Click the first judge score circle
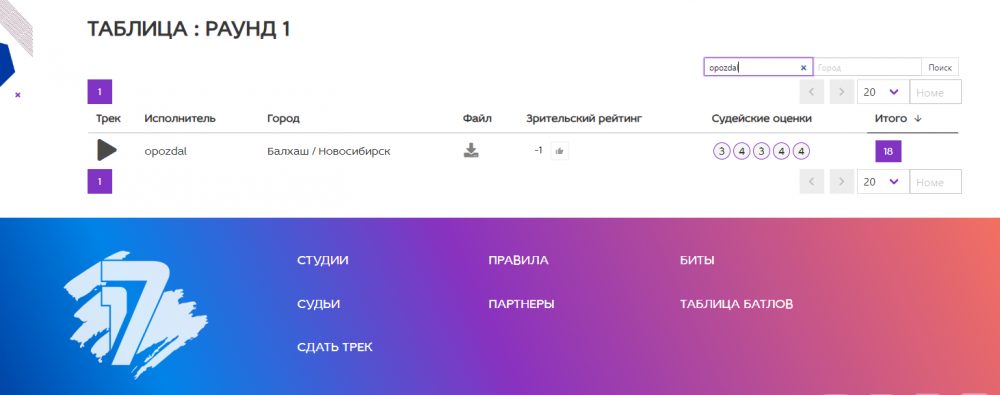The height and width of the screenshot is (395, 1000). 721,151
